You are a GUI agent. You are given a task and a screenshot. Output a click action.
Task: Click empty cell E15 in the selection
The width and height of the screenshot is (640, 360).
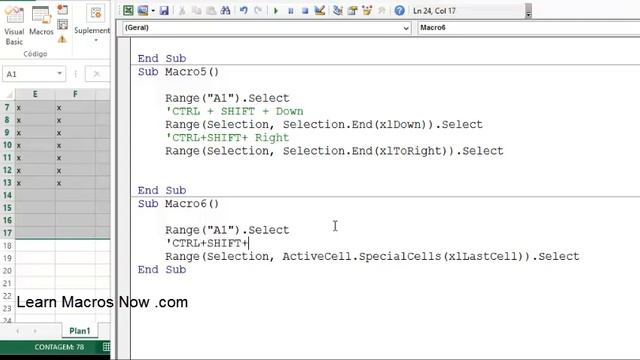pyautogui.click(x=35, y=208)
